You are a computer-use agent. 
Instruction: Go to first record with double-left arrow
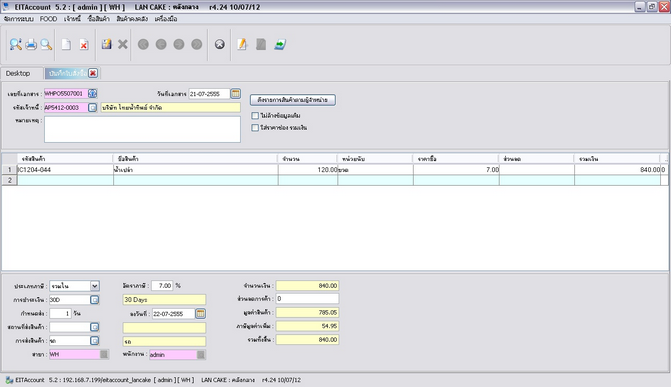(143, 44)
